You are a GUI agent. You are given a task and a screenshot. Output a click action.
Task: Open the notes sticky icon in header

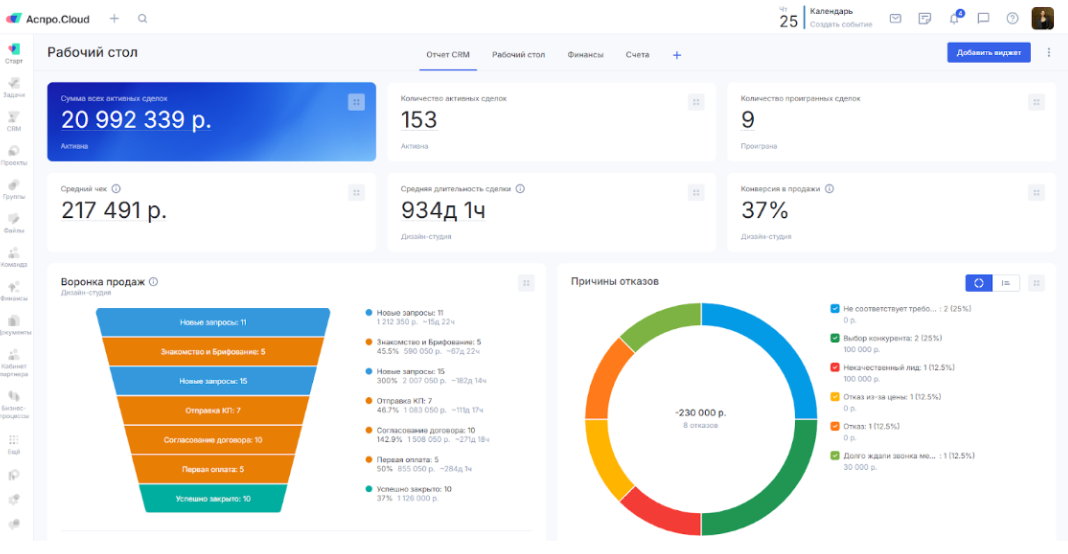(924, 18)
